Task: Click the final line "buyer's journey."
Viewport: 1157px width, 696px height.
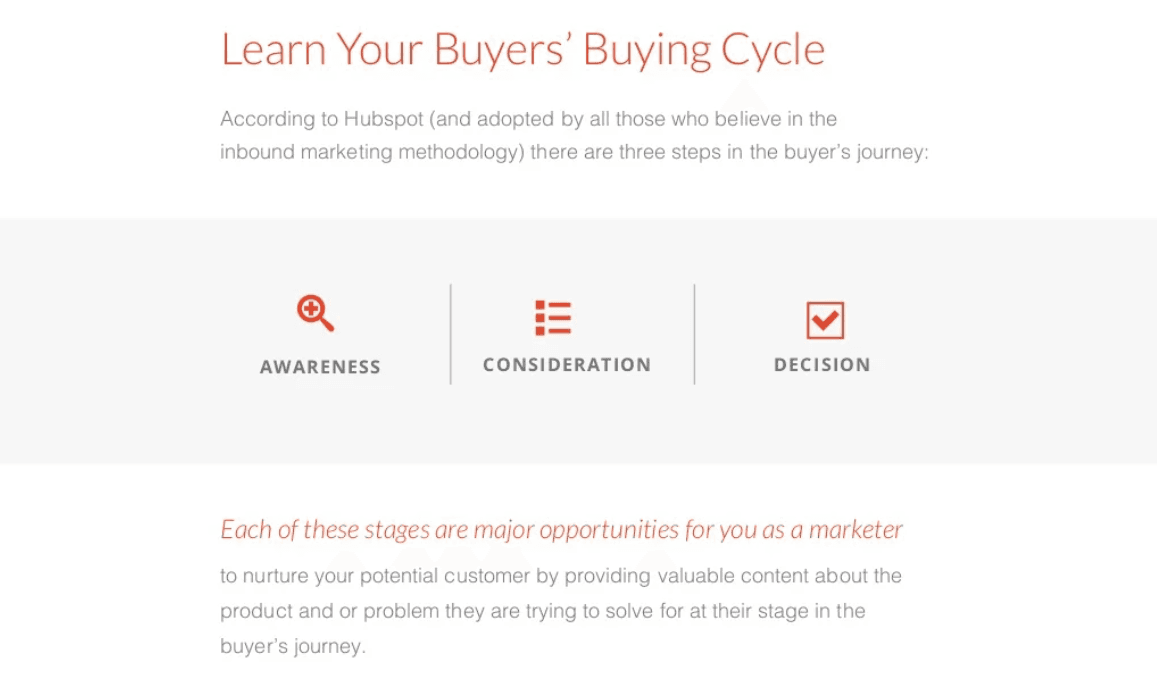Action: 293,646
